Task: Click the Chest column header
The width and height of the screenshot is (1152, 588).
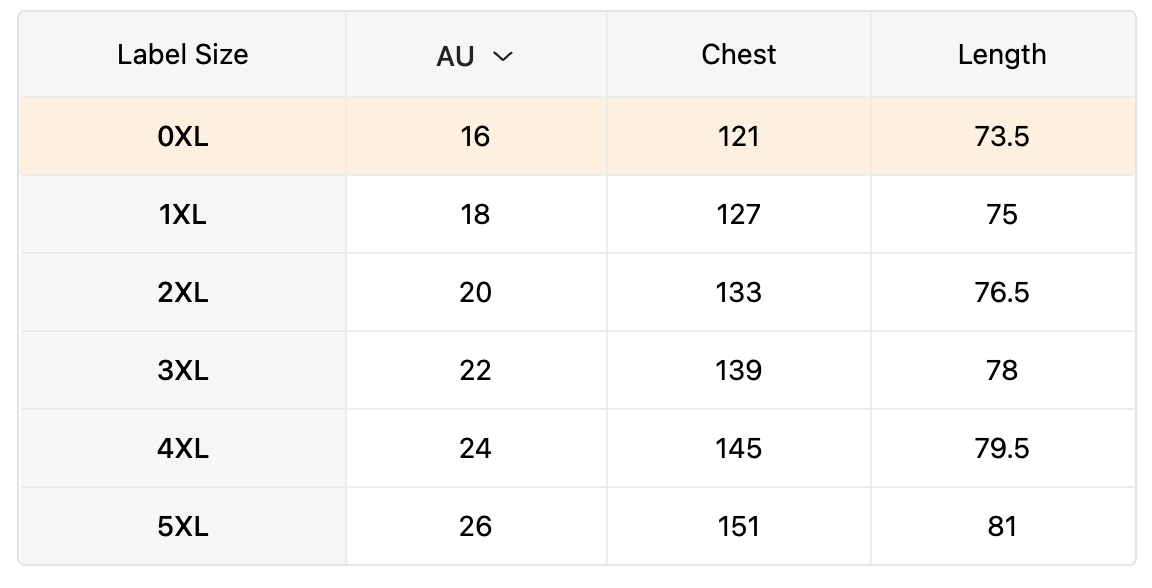Action: [738, 55]
